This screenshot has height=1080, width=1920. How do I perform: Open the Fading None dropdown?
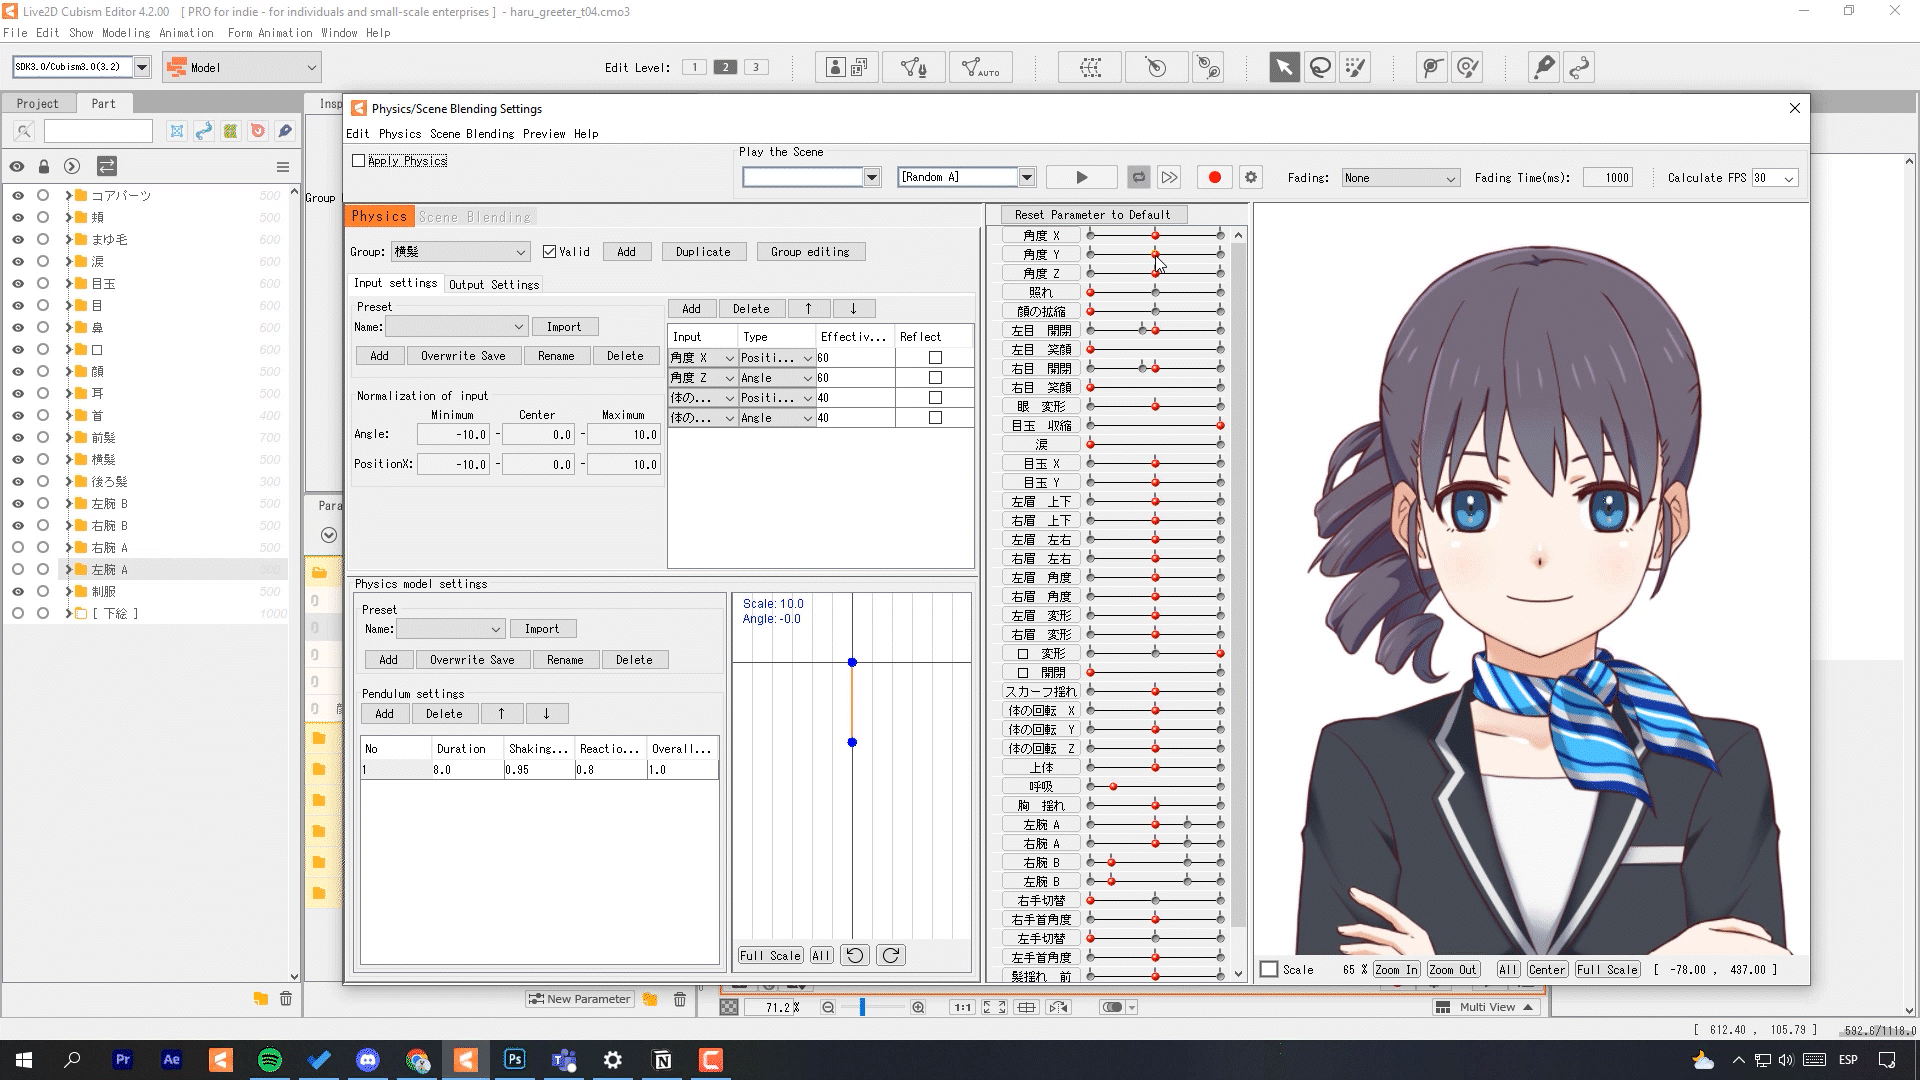click(1399, 178)
